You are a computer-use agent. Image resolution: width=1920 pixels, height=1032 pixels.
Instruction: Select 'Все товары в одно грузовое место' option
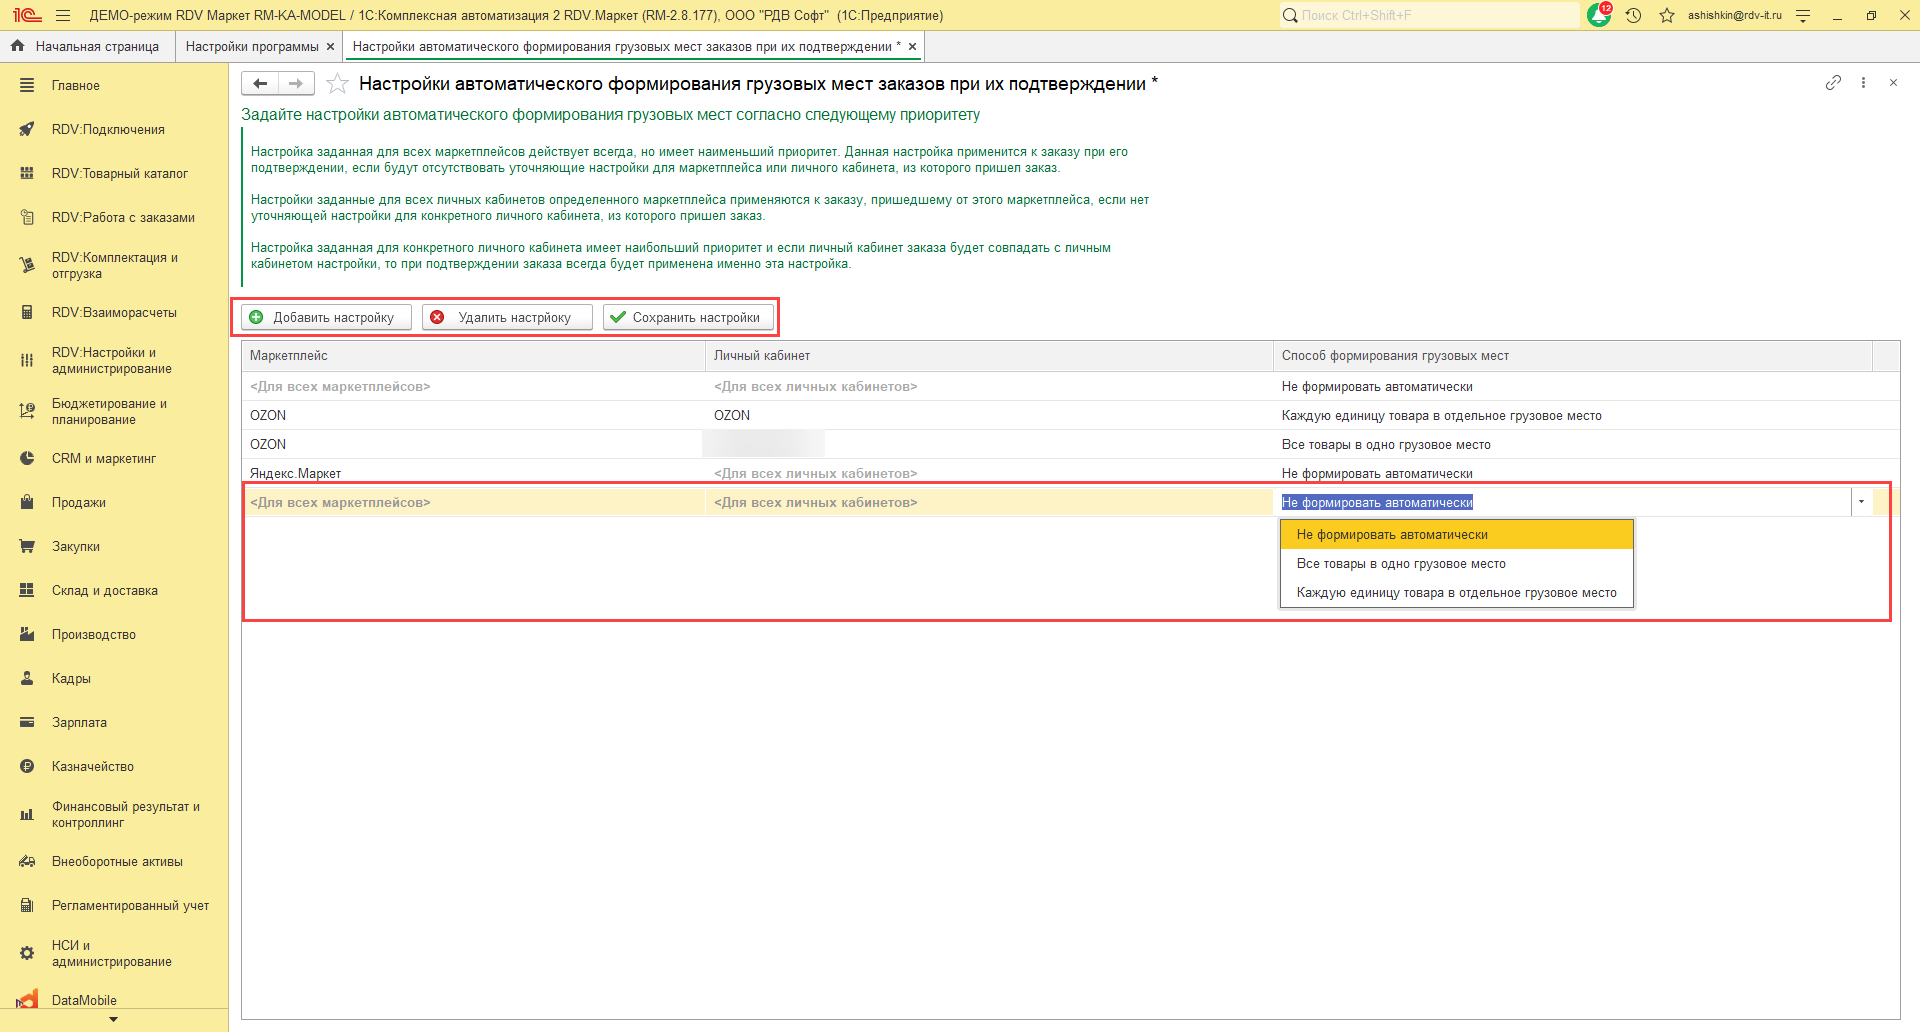coord(1400,564)
